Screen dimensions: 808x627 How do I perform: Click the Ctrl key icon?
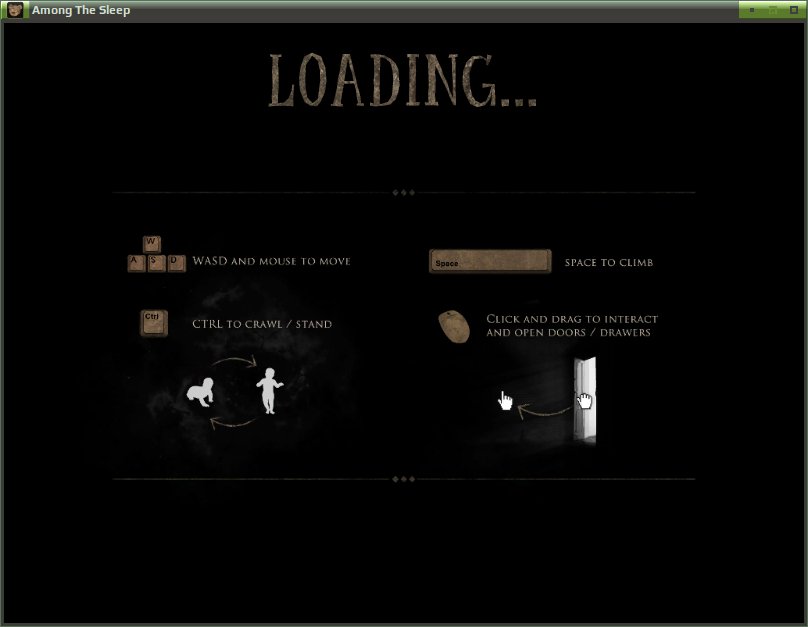click(x=154, y=323)
